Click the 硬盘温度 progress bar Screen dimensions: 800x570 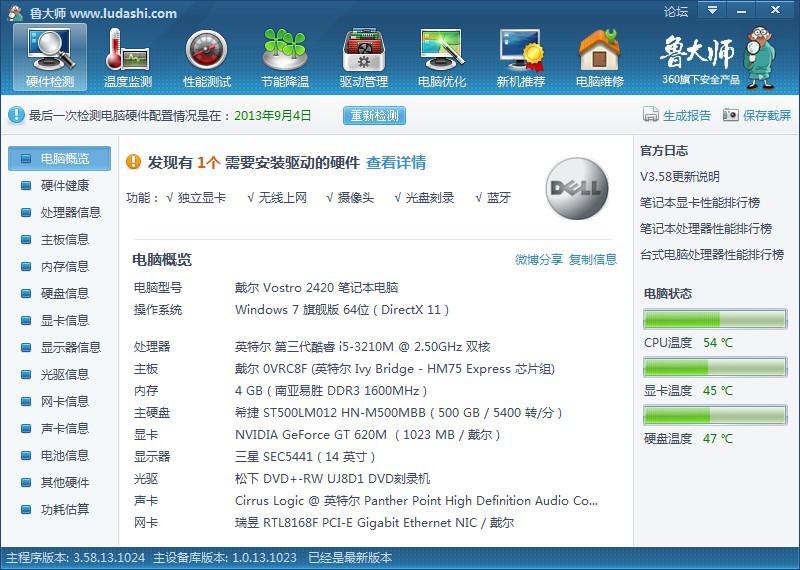(x=715, y=415)
